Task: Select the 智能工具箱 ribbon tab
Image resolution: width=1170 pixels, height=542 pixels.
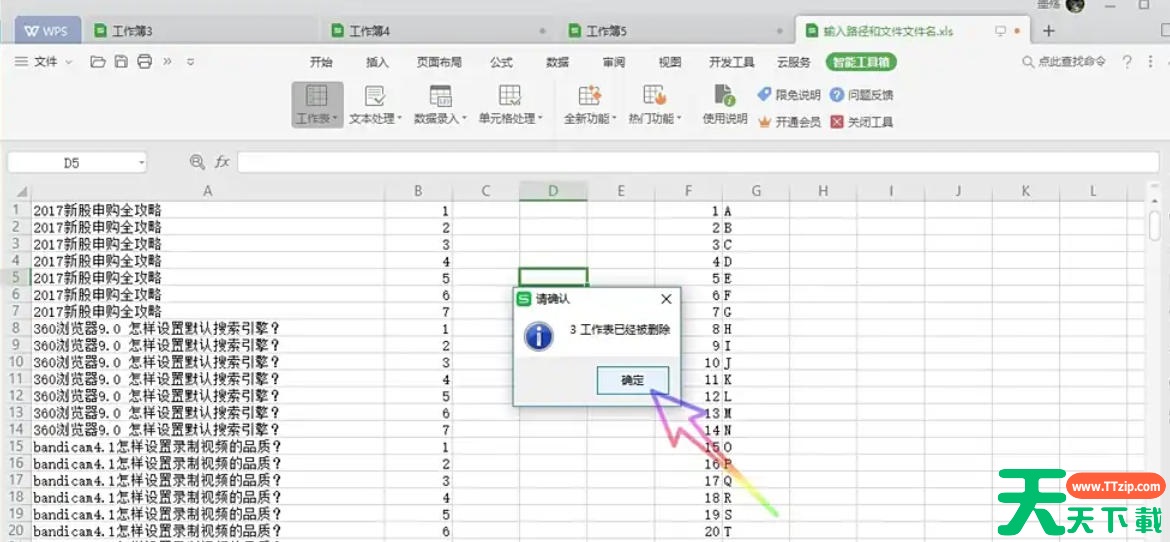Action: (x=861, y=63)
